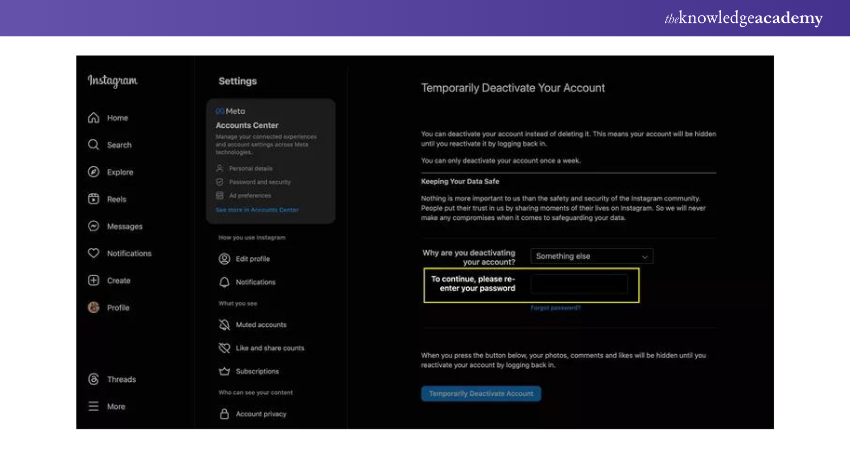The width and height of the screenshot is (850, 450).
Task: Open Messages from the left navigation
Action: point(125,226)
